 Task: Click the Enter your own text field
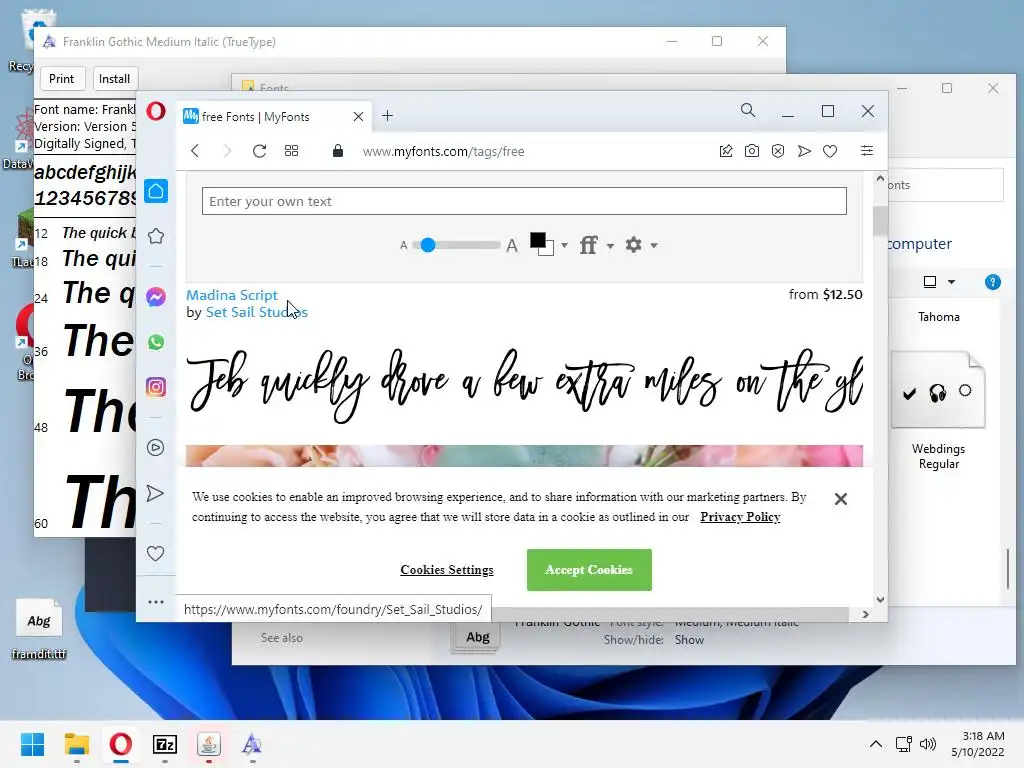(x=524, y=201)
